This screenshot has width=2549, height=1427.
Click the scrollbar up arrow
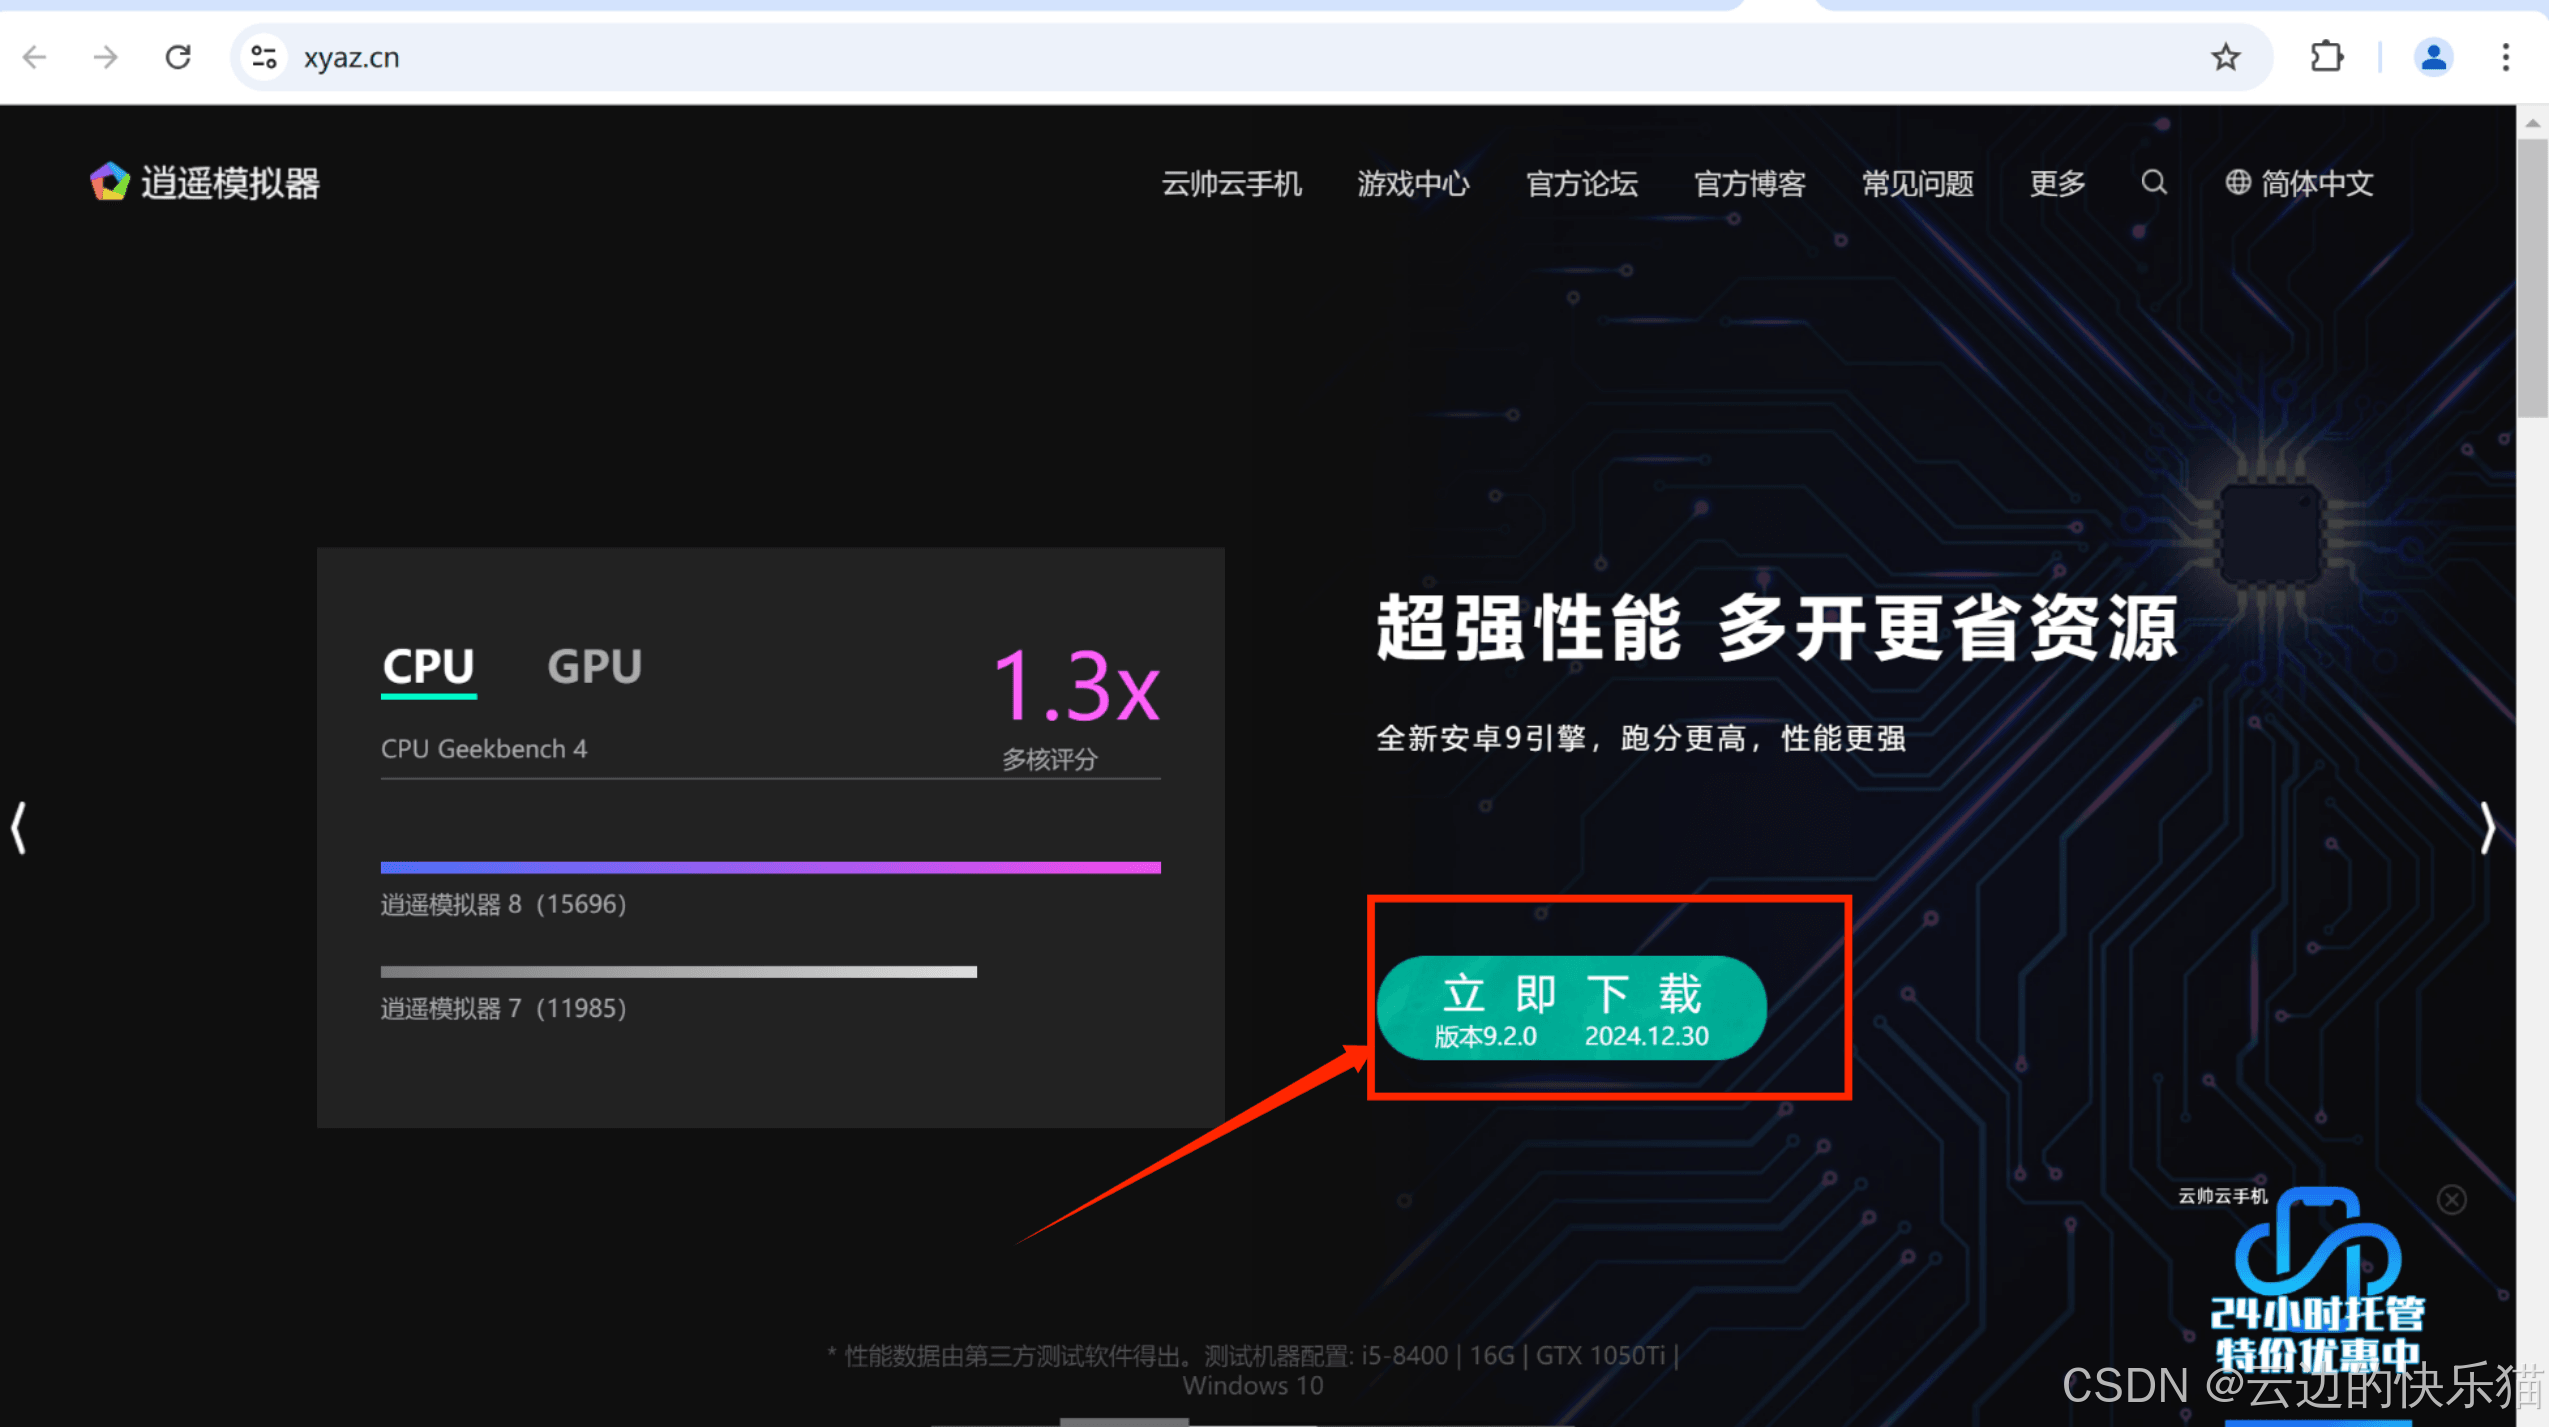point(2532,123)
